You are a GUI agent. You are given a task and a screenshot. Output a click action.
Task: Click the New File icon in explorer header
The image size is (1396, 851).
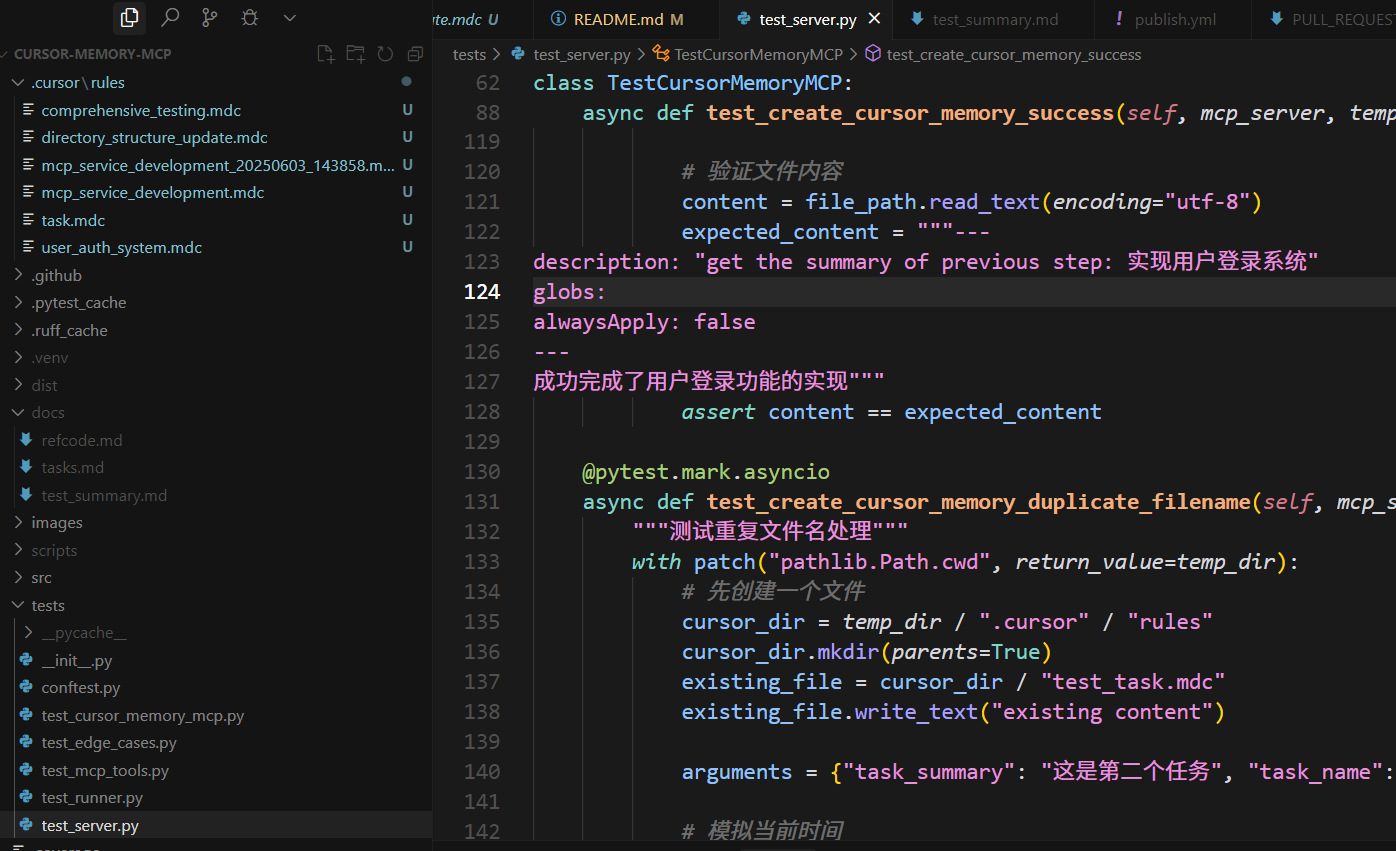pyautogui.click(x=325, y=54)
